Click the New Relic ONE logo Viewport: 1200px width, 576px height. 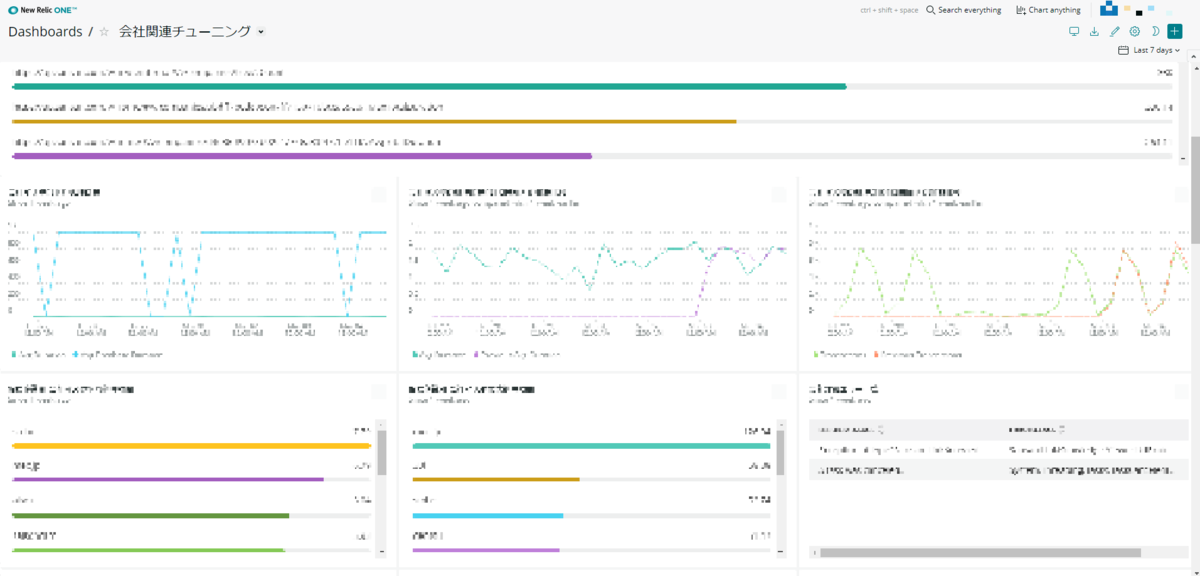[x=42, y=9]
